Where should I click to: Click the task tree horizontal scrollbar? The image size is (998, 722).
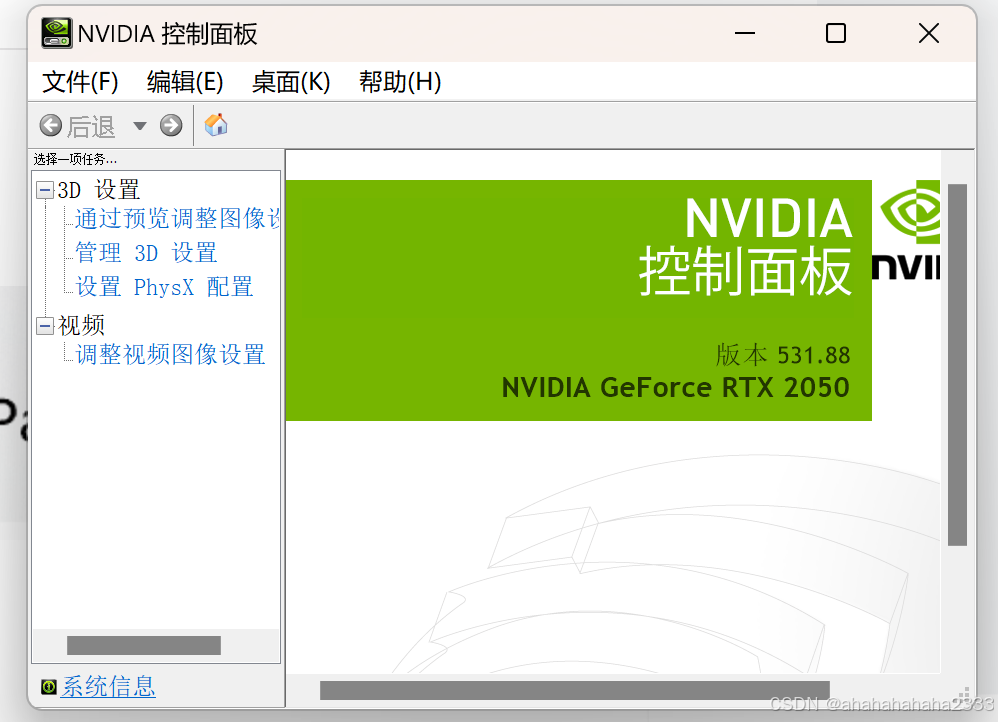pos(144,645)
